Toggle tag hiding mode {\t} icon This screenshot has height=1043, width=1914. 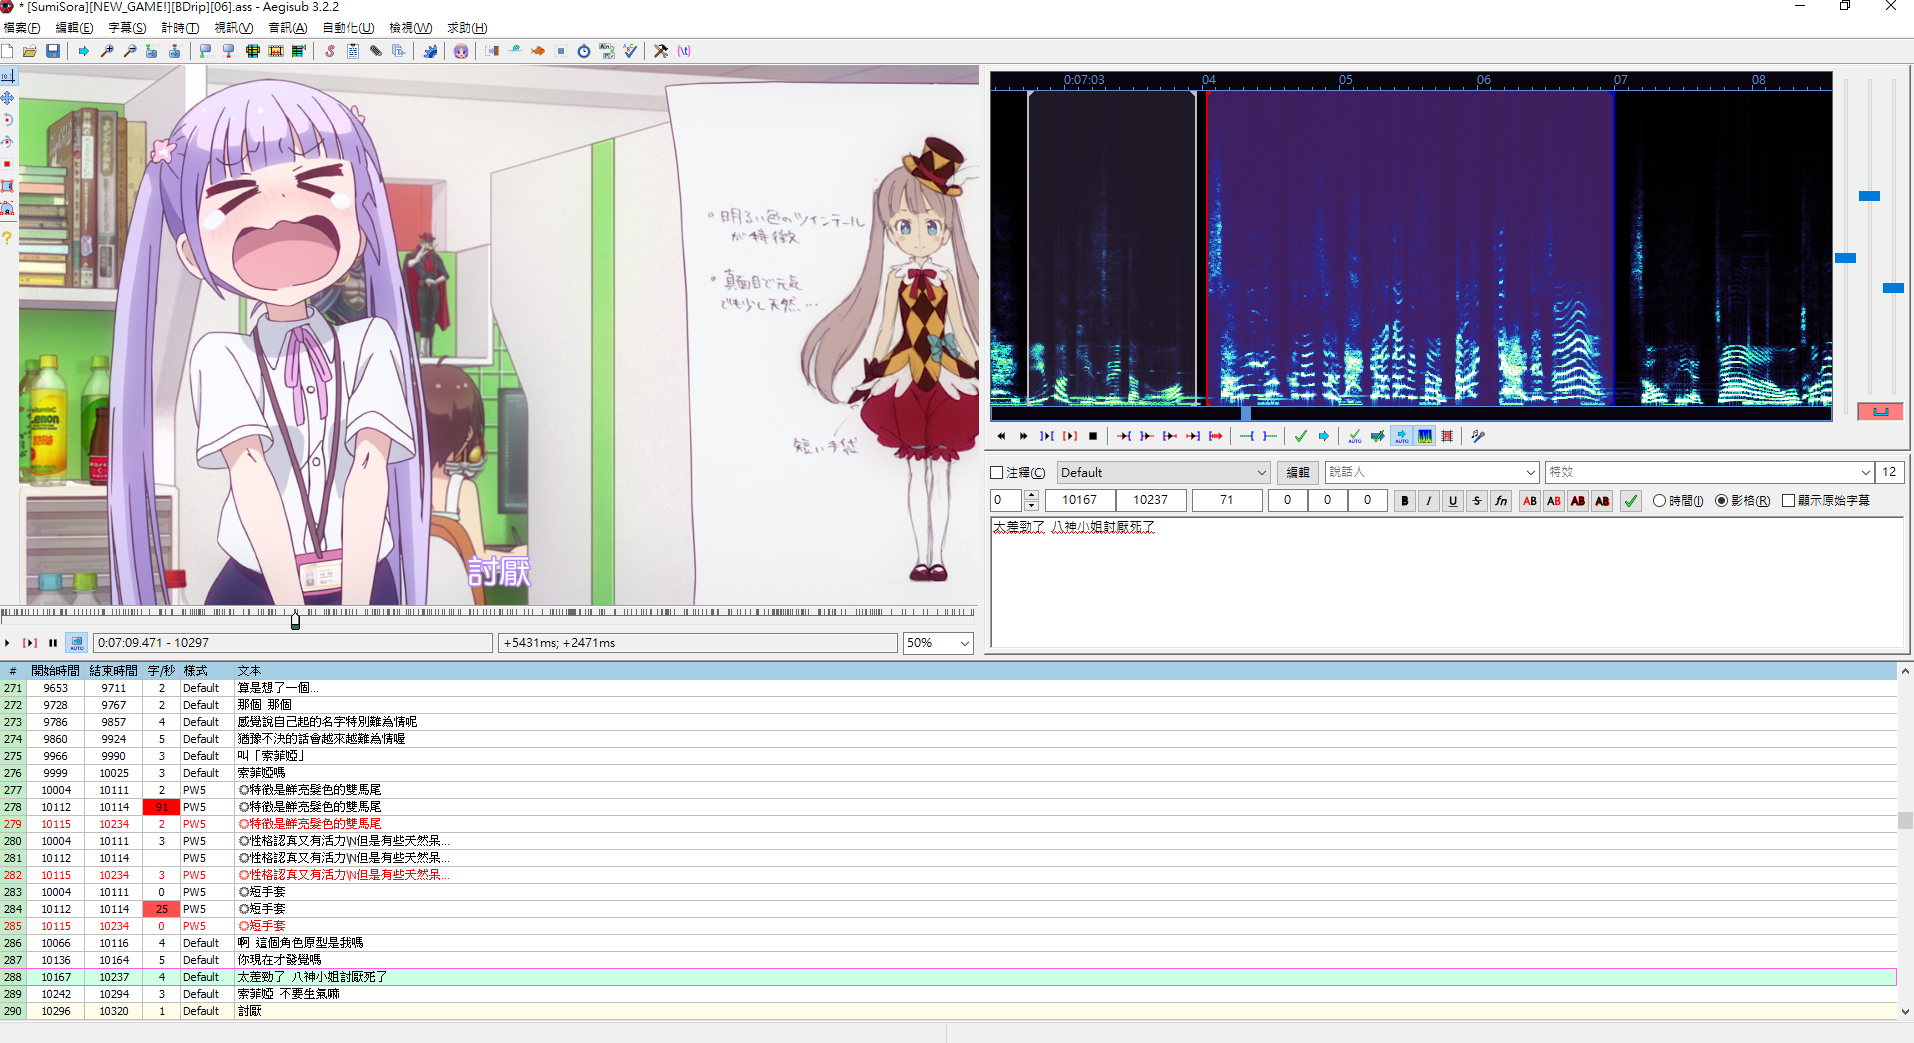684,51
